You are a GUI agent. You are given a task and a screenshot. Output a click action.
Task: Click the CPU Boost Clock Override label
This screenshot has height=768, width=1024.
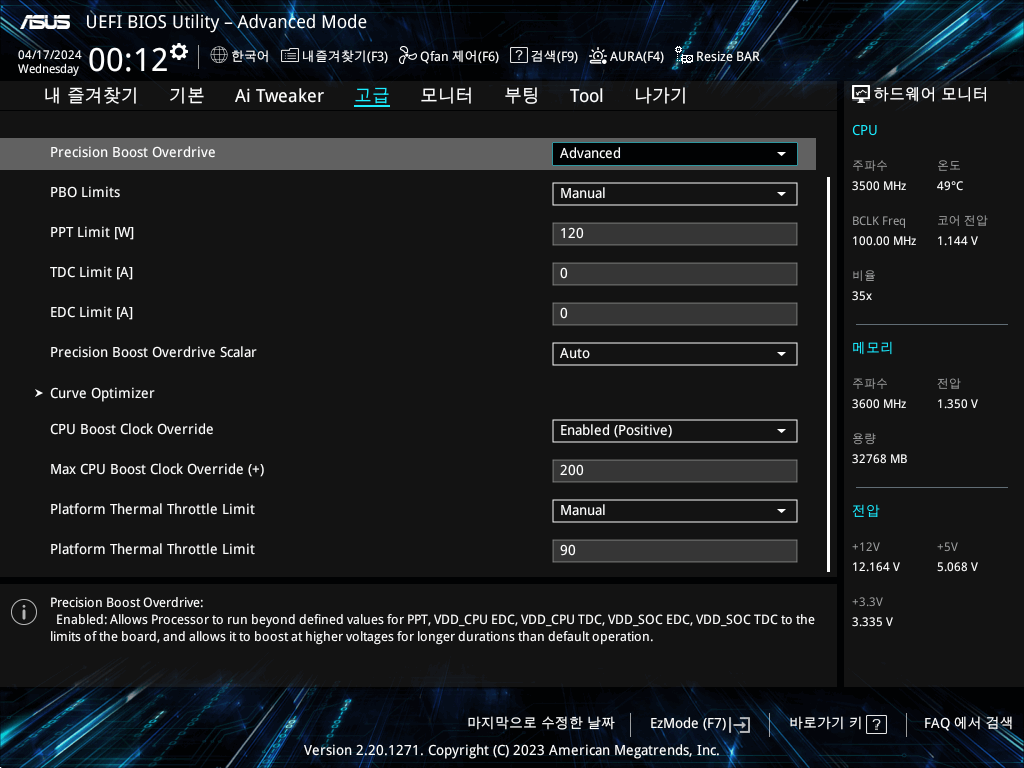coord(132,429)
